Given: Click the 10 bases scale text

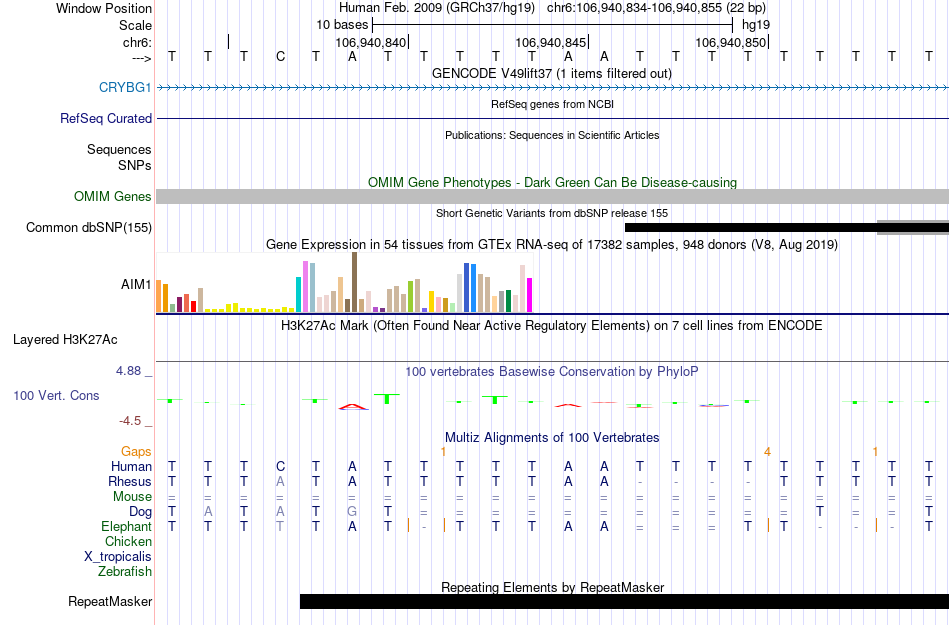Looking at the screenshot, I should point(342,25).
